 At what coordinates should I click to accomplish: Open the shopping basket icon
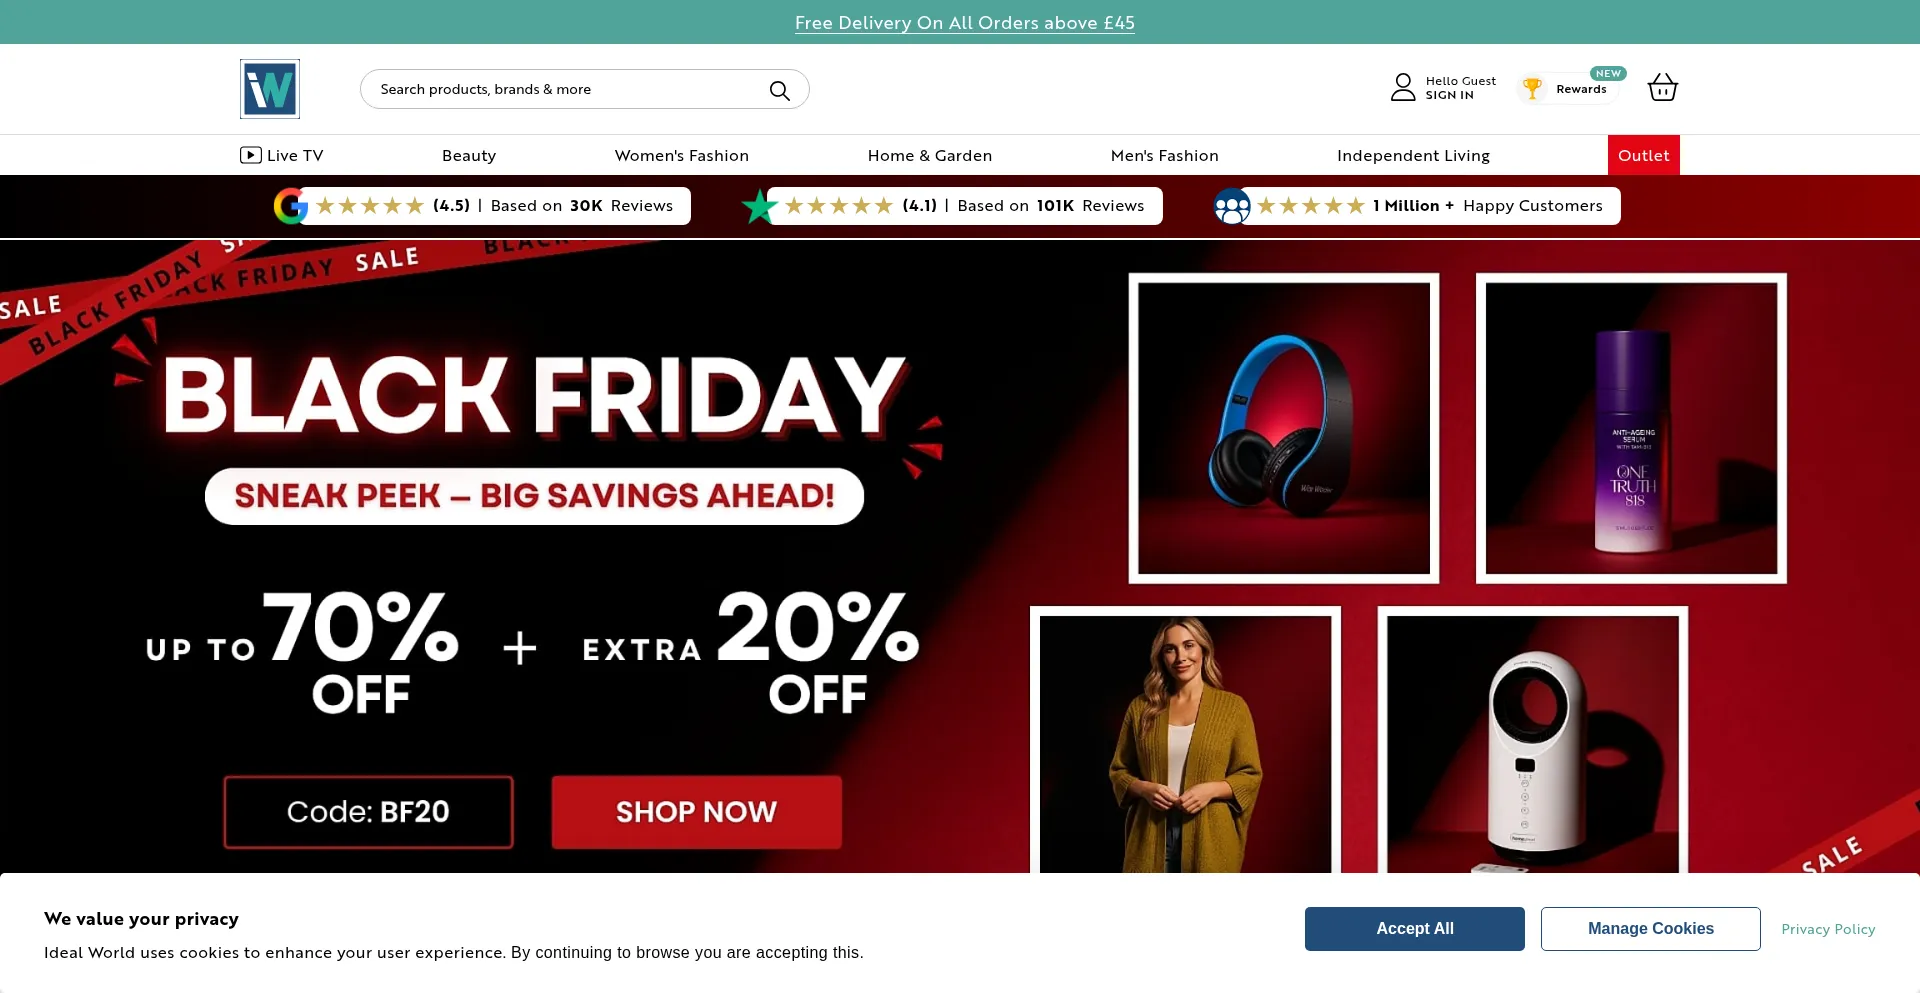point(1662,87)
